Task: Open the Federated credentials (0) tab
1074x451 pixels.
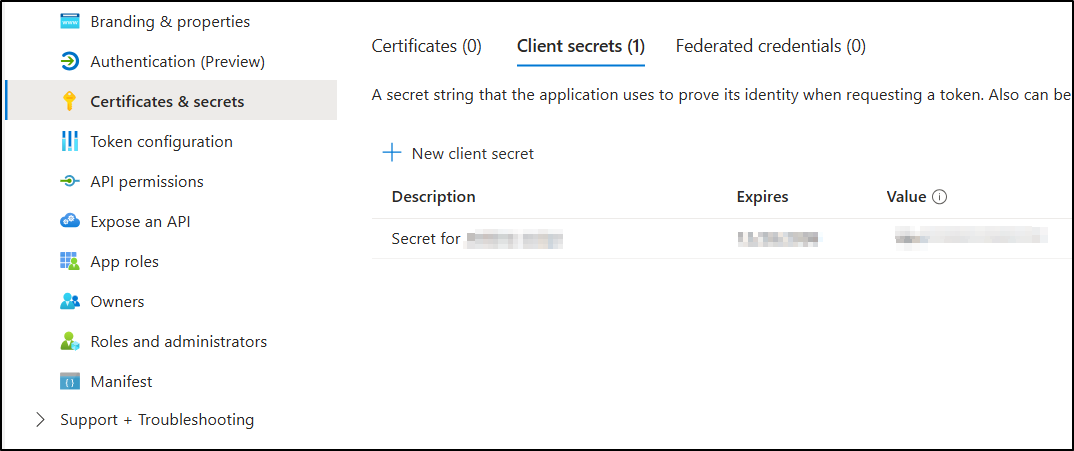Action: point(770,46)
